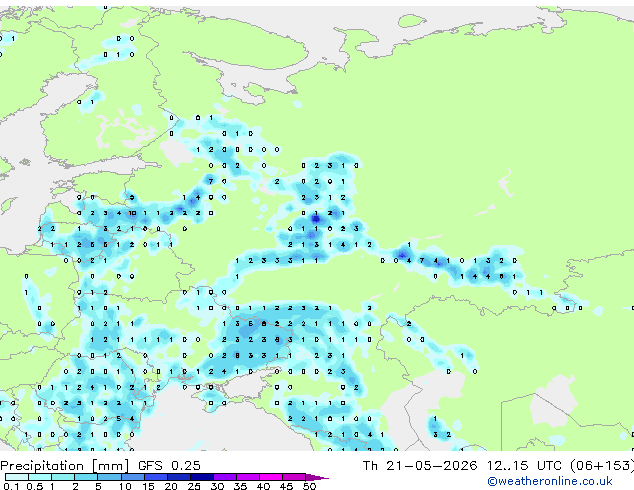Click the '(06+153)' forecast run label

point(602,466)
